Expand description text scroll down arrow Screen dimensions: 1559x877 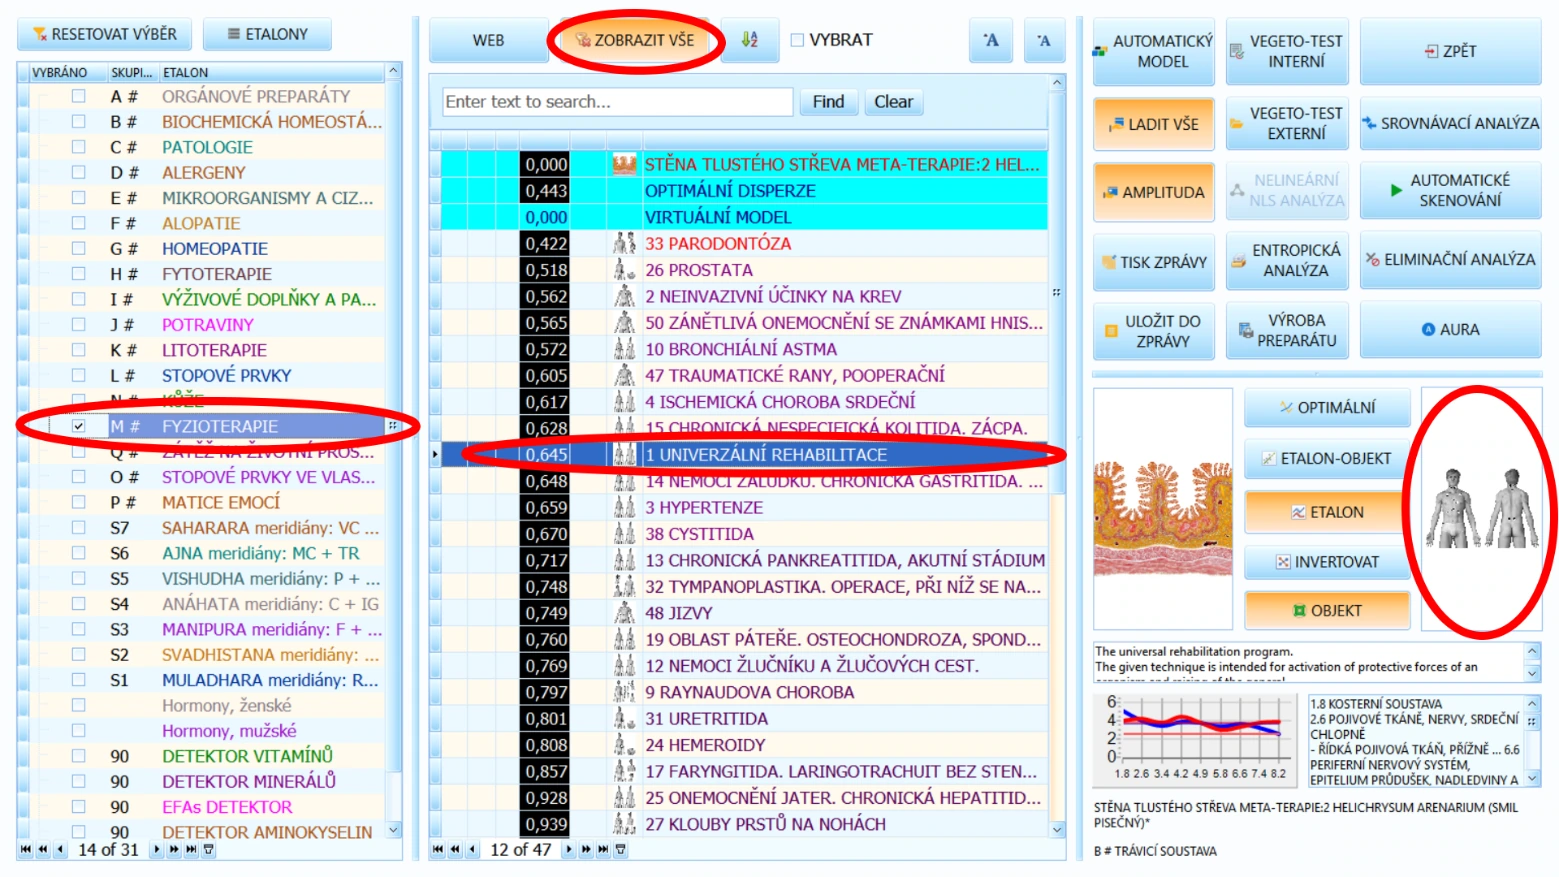pos(1532,674)
